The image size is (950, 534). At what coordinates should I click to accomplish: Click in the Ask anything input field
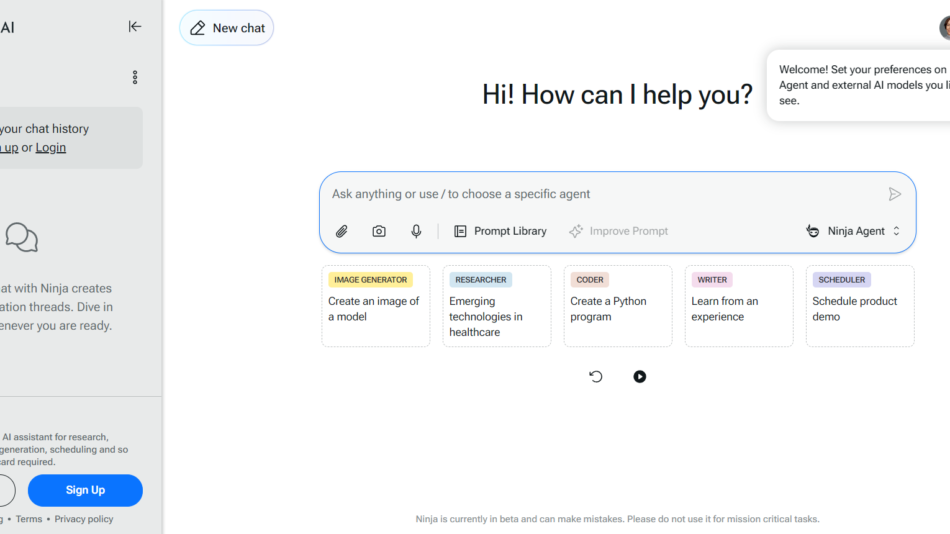(x=600, y=194)
